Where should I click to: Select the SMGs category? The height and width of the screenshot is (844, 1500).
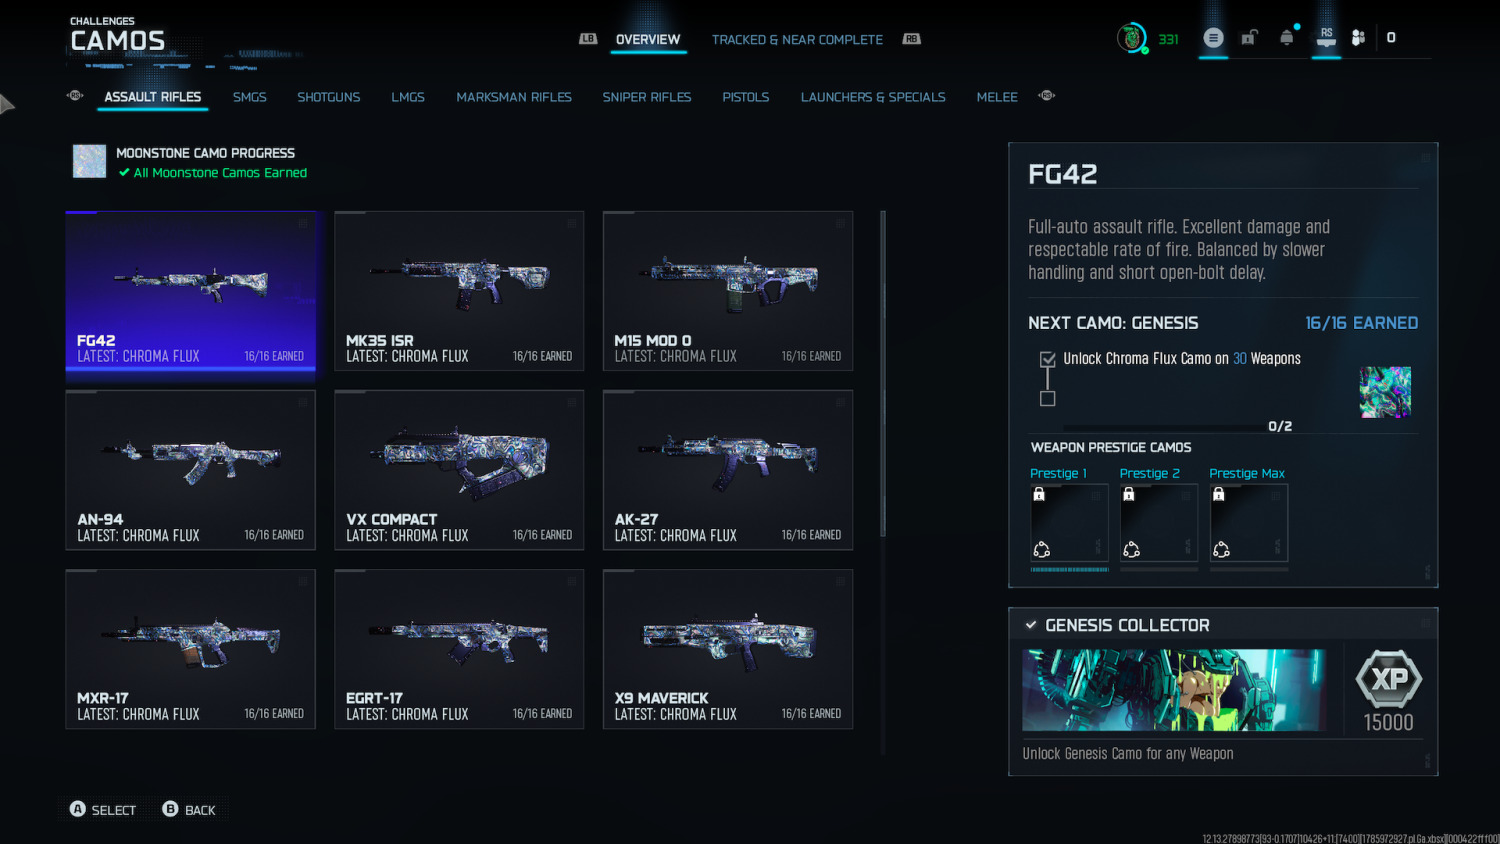click(x=250, y=97)
